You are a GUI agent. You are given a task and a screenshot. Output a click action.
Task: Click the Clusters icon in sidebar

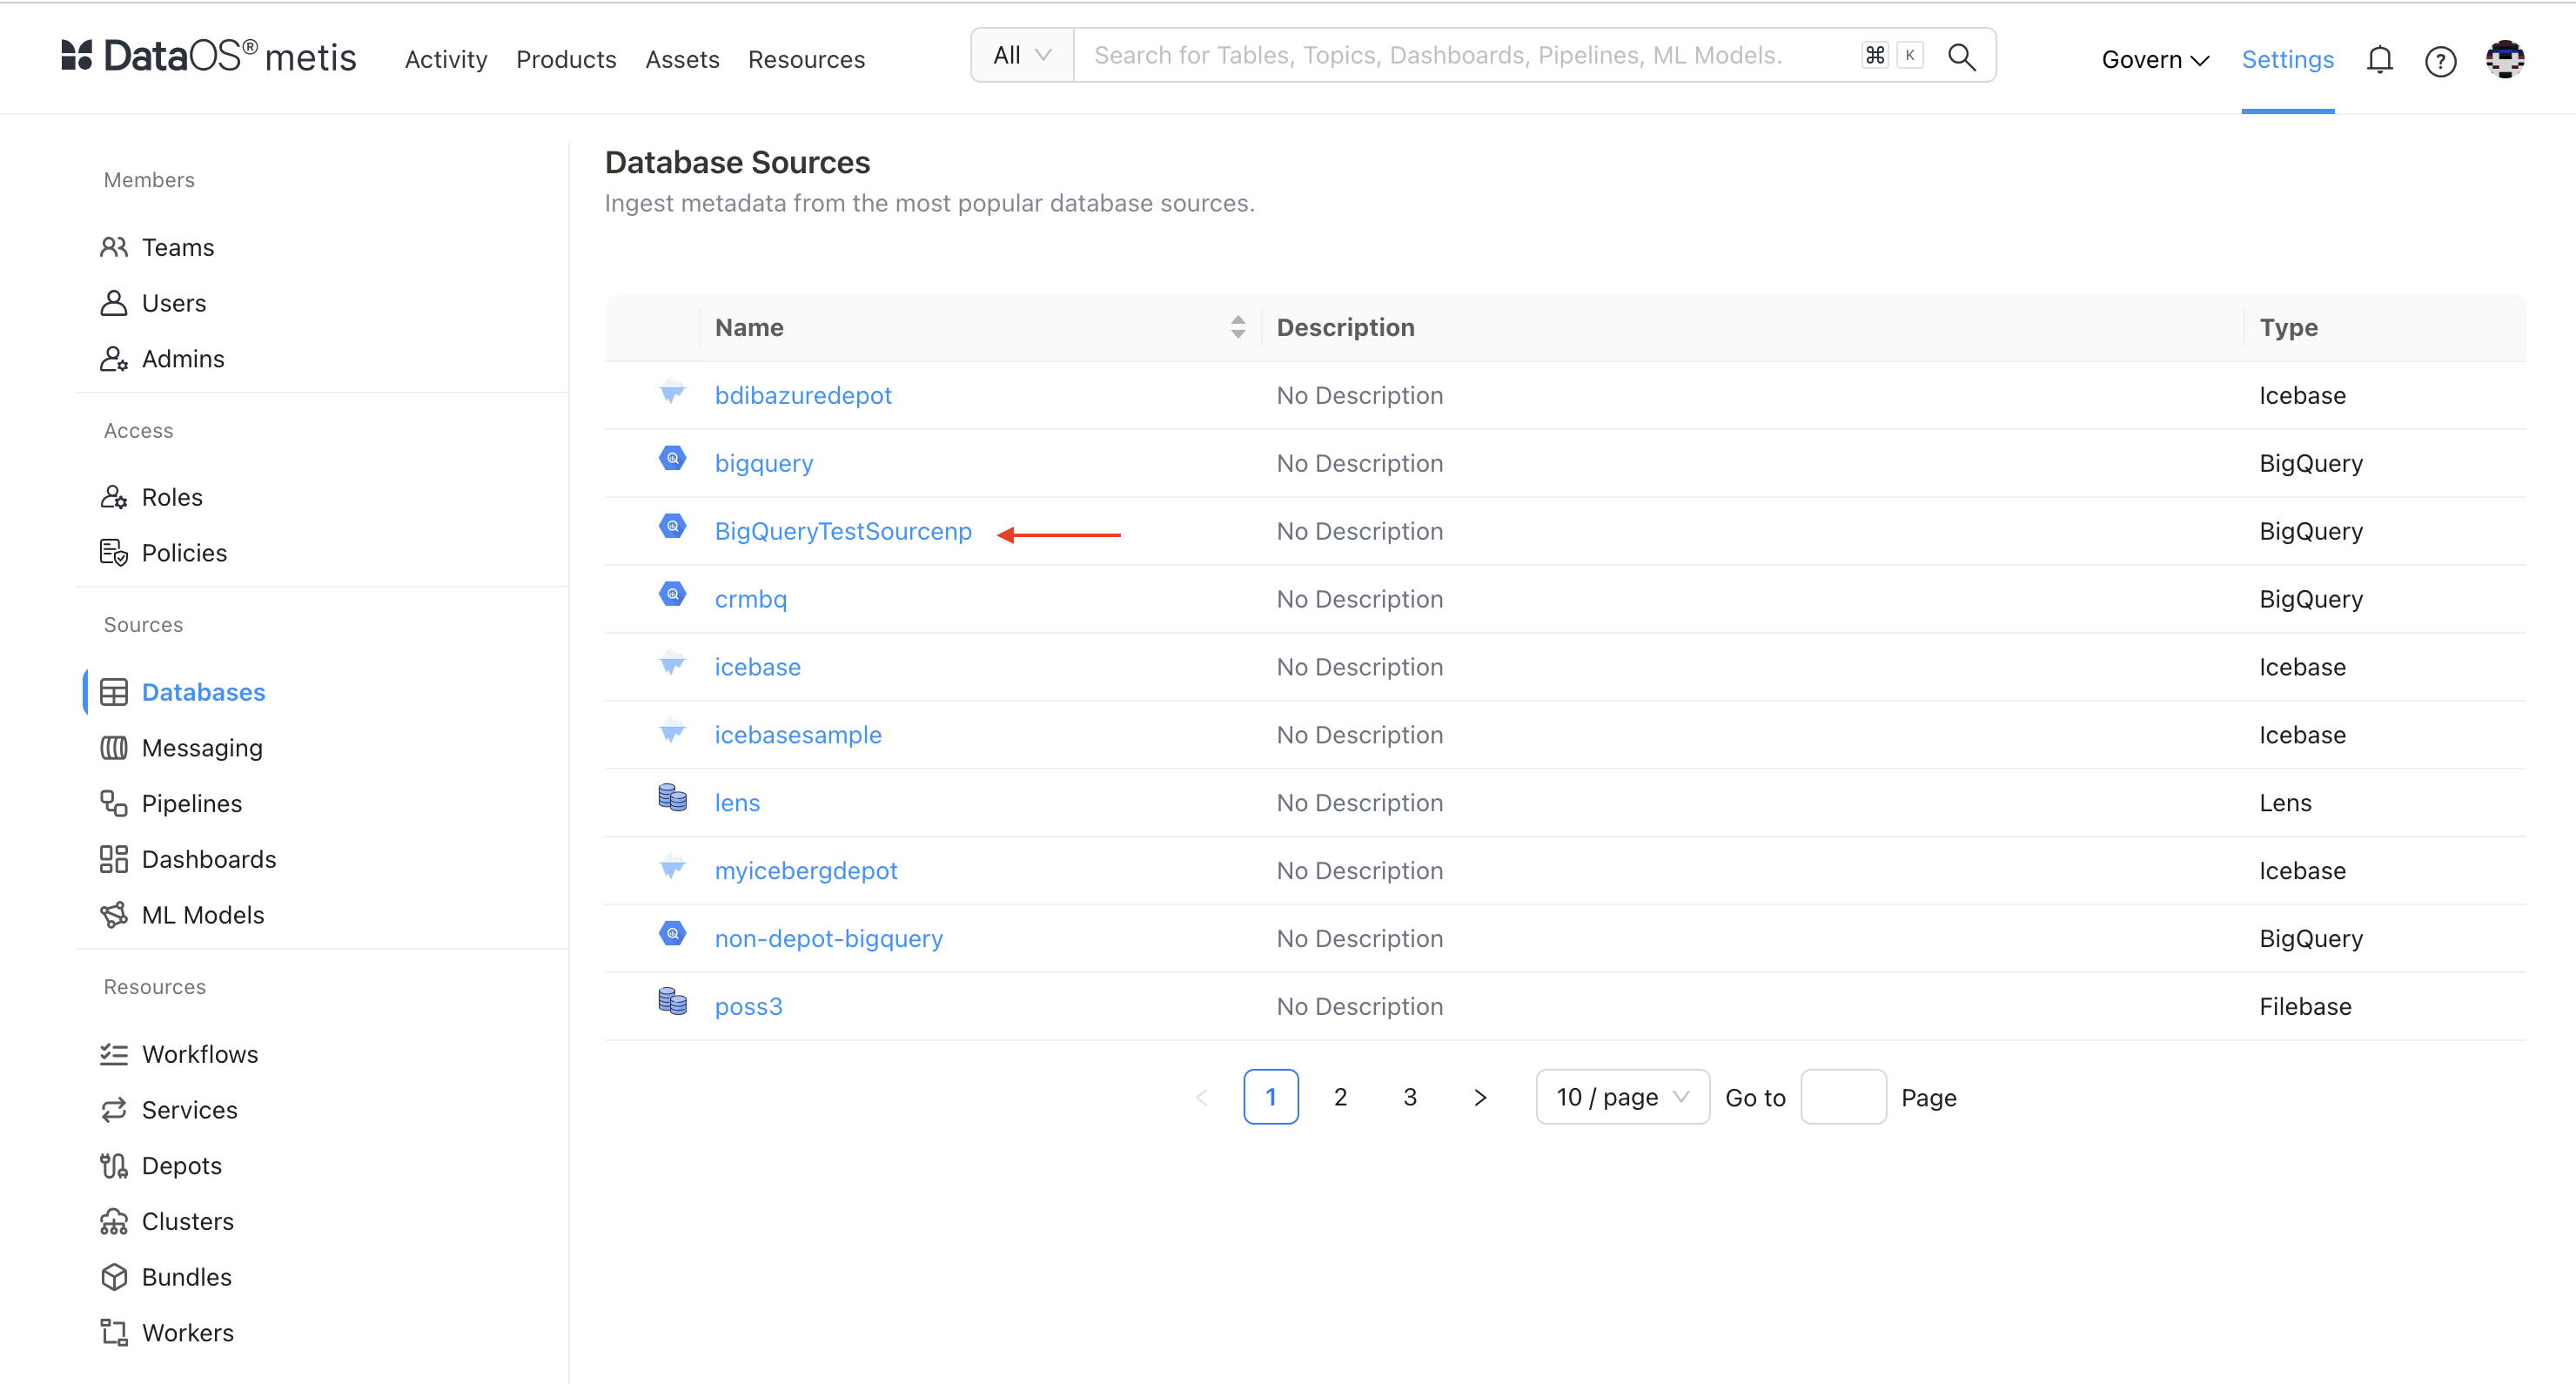114,1222
